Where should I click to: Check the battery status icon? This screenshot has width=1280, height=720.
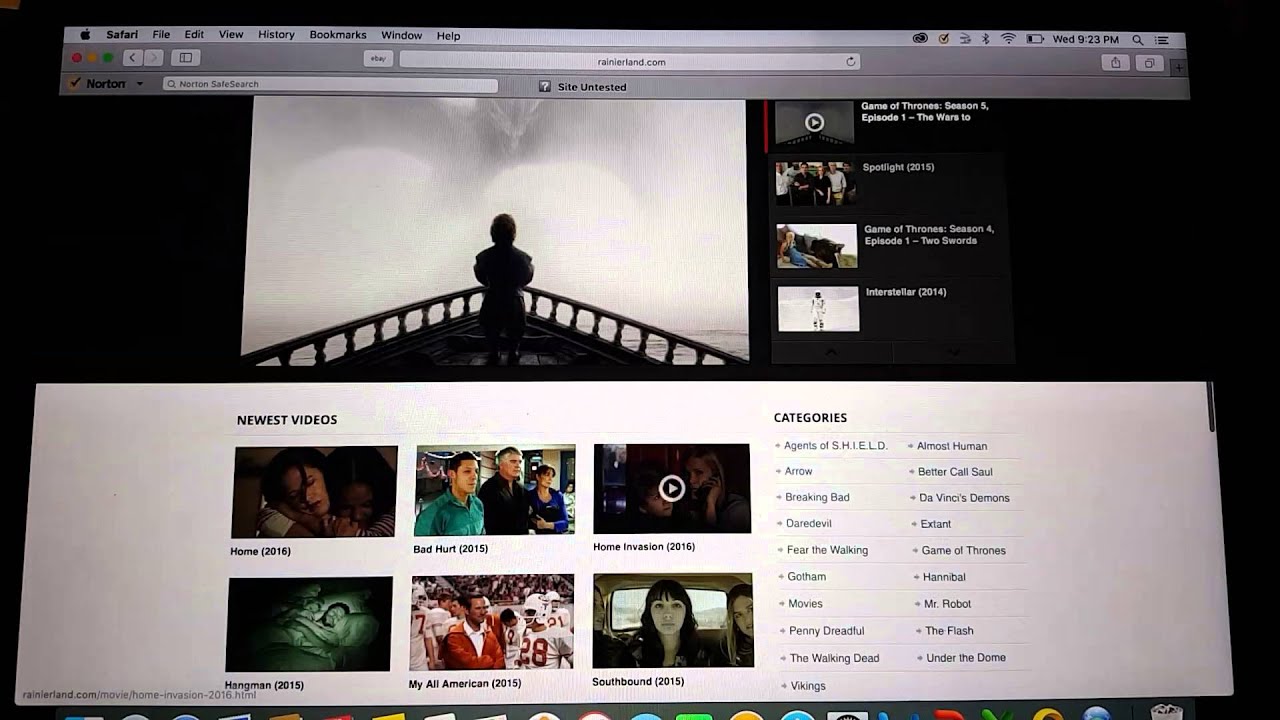pyautogui.click(x=1035, y=39)
